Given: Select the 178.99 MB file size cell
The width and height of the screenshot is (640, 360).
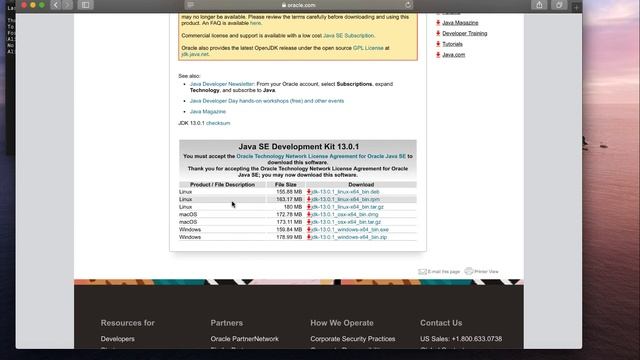Looking at the screenshot, I should (x=289, y=237).
